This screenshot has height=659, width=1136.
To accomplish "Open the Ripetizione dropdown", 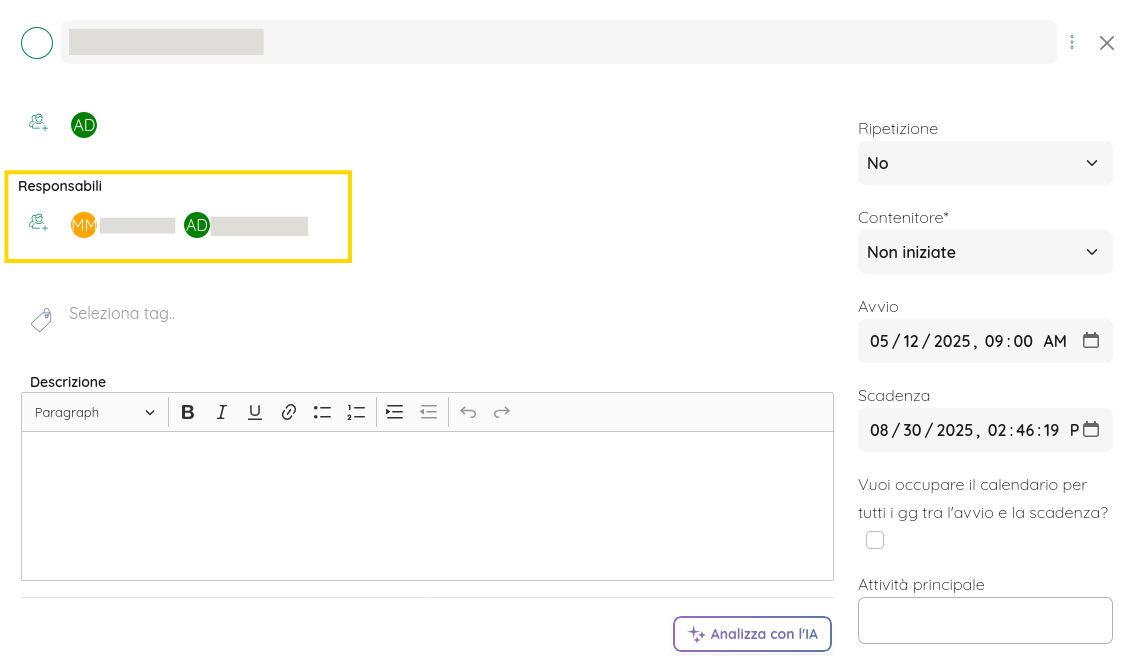I will (984, 163).
